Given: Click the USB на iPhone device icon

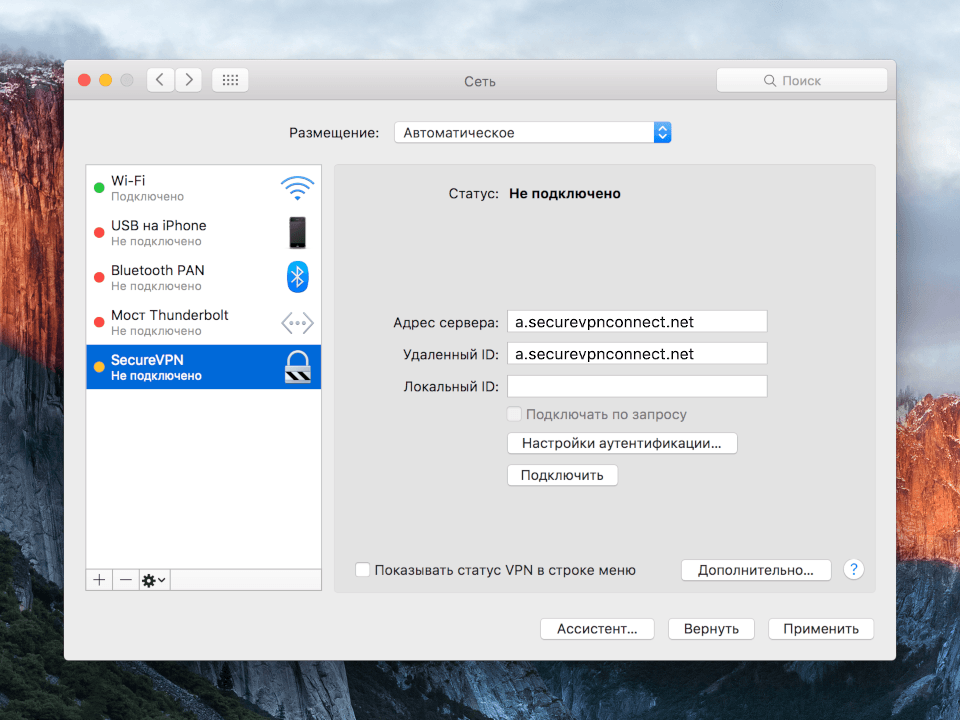Looking at the screenshot, I should click(x=297, y=232).
